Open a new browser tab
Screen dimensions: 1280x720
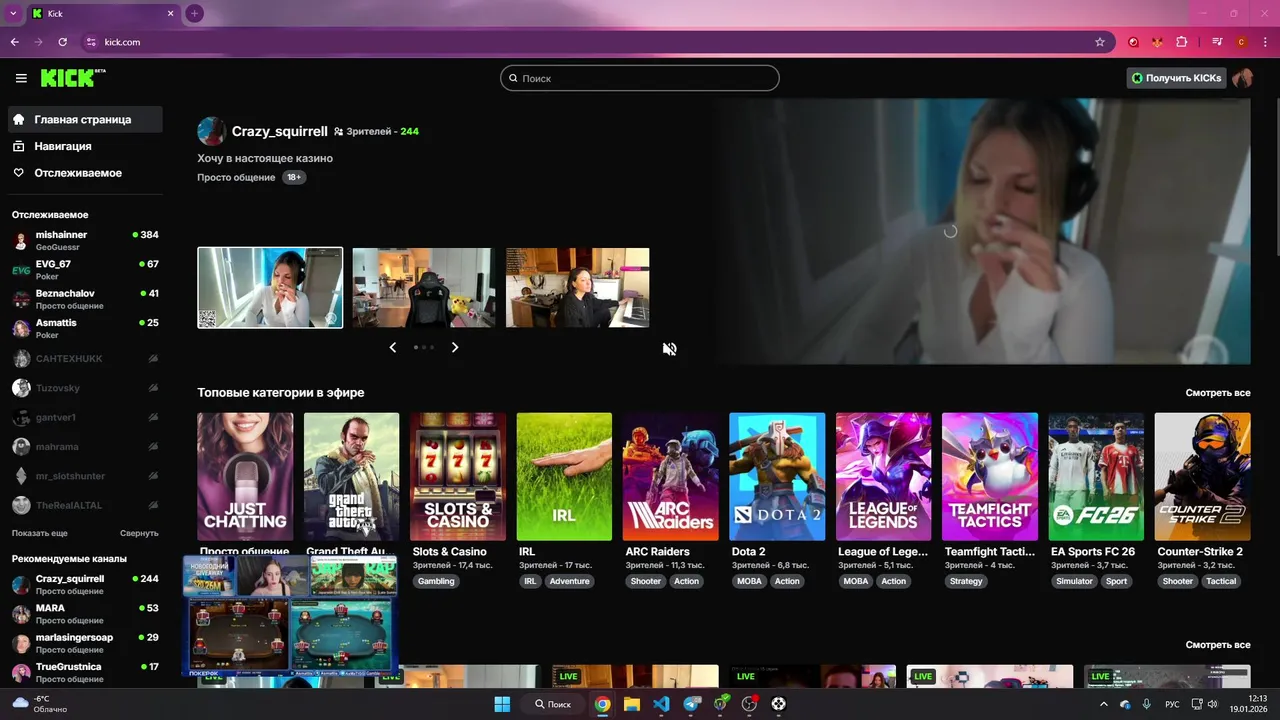coord(194,13)
